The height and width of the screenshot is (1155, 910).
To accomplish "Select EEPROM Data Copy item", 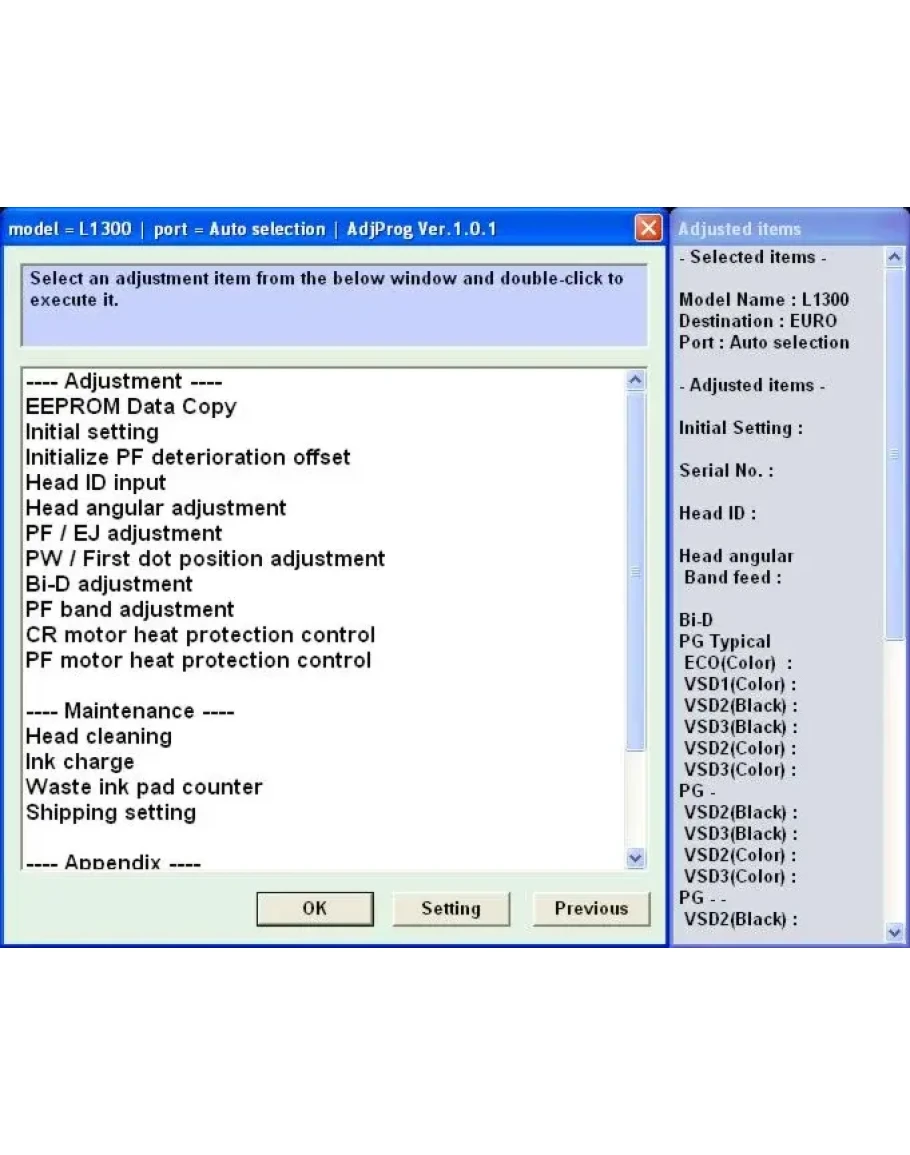I will point(131,407).
